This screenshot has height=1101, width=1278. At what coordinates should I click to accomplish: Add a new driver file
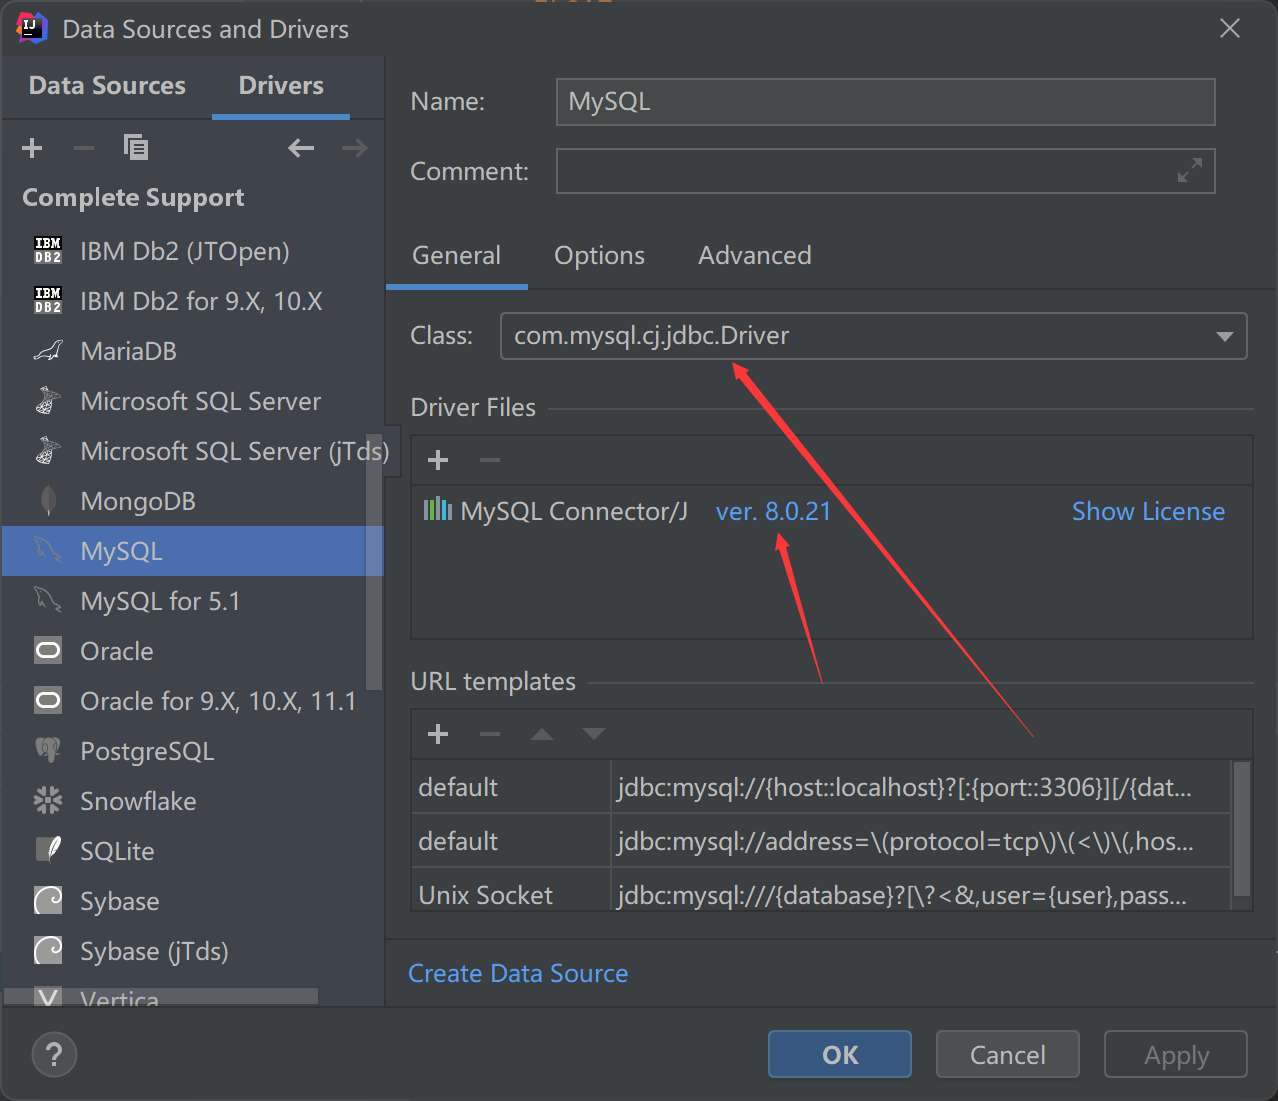[x=438, y=460]
